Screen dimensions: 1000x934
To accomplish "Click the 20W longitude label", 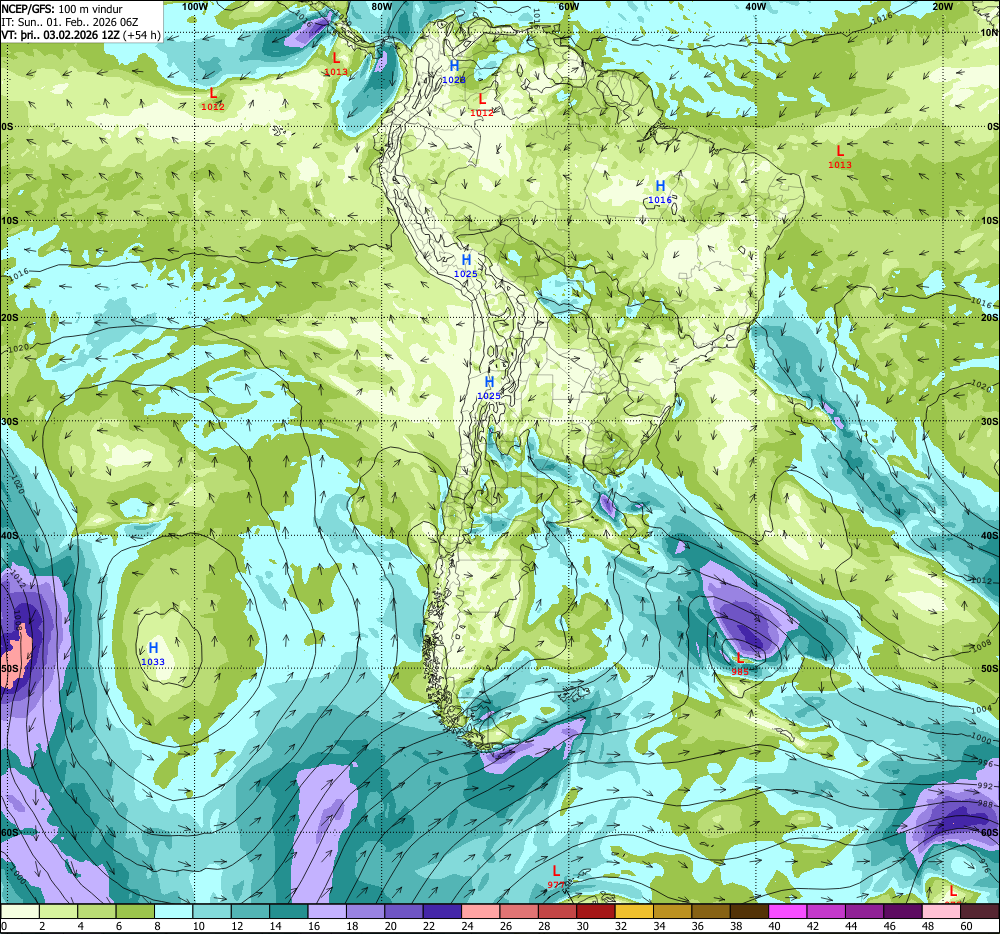I will click(942, 6).
